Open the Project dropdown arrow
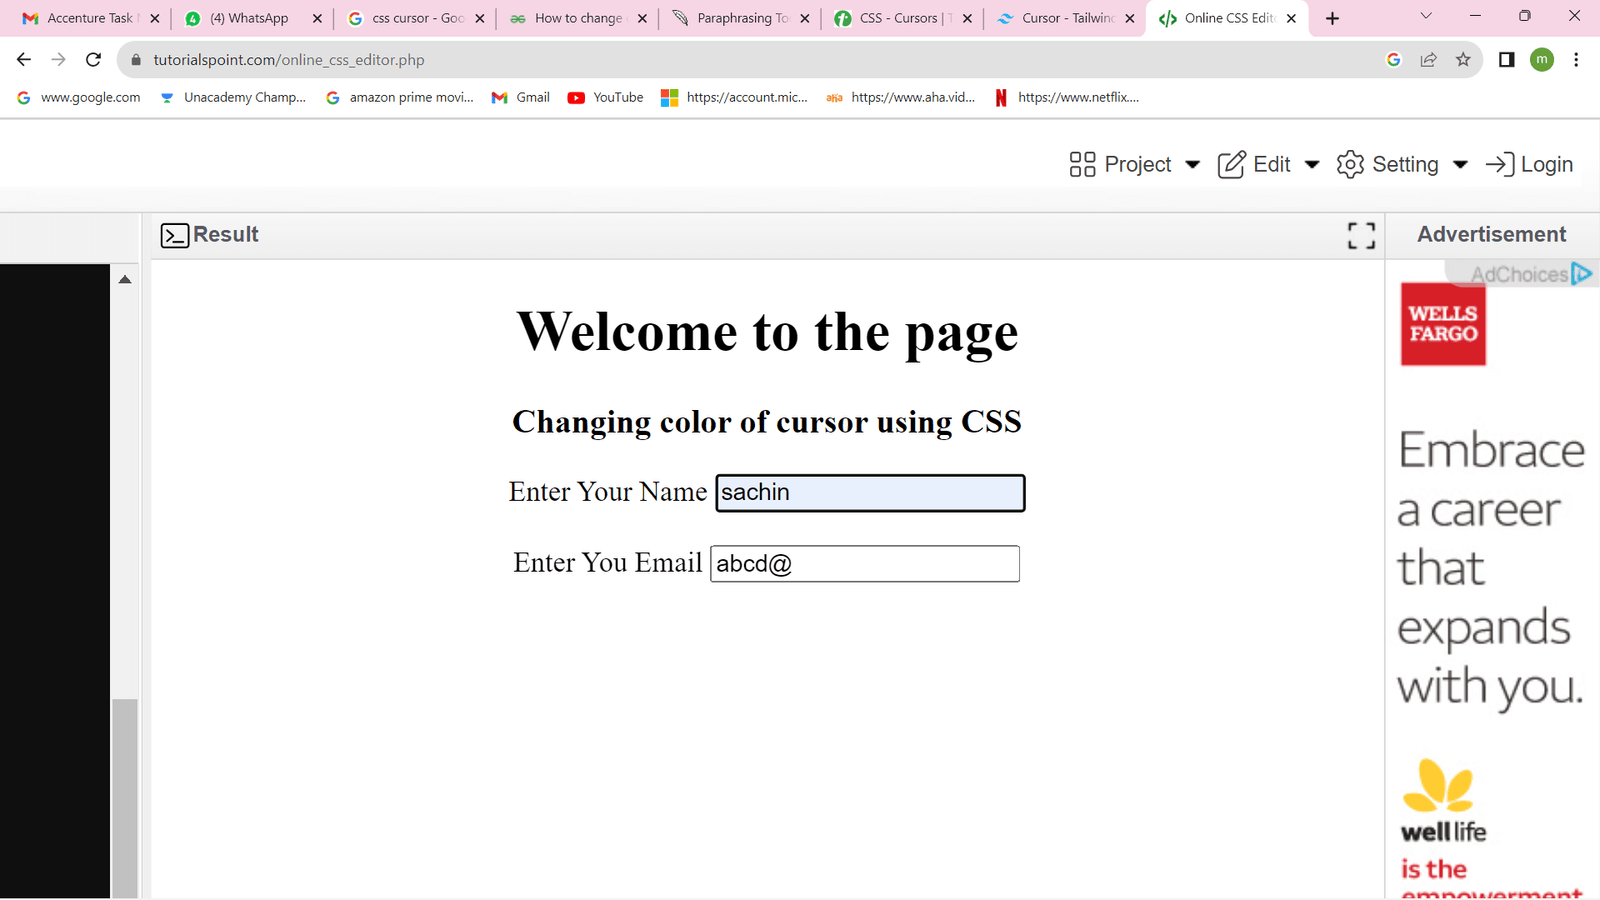This screenshot has width=1600, height=900. coord(1194,165)
